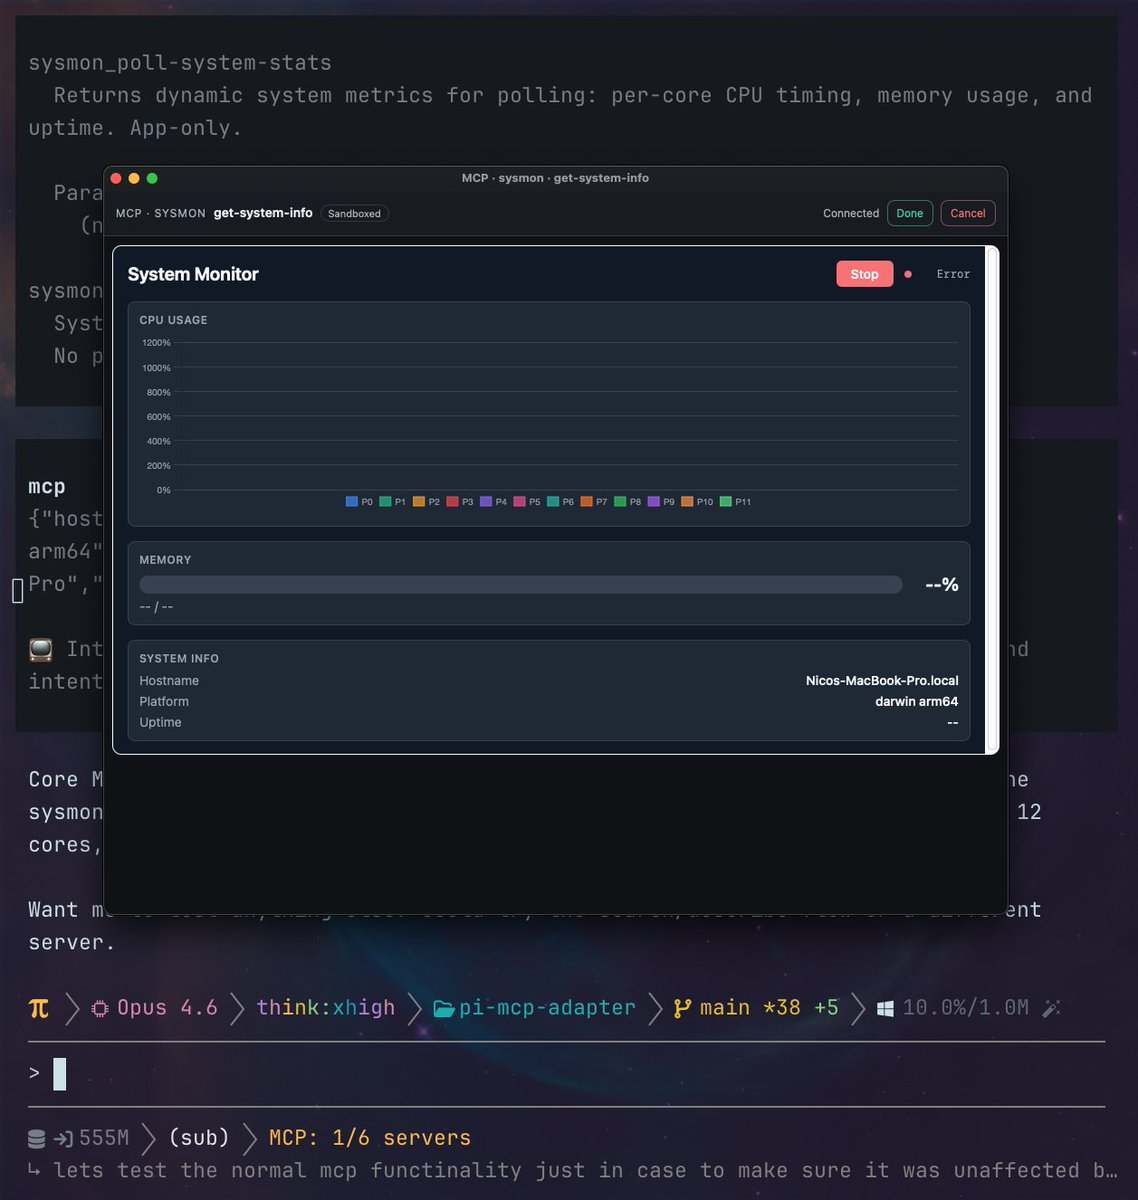Click the git branch icon before main
The height and width of the screenshot is (1200, 1138).
tap(682, 1008)
